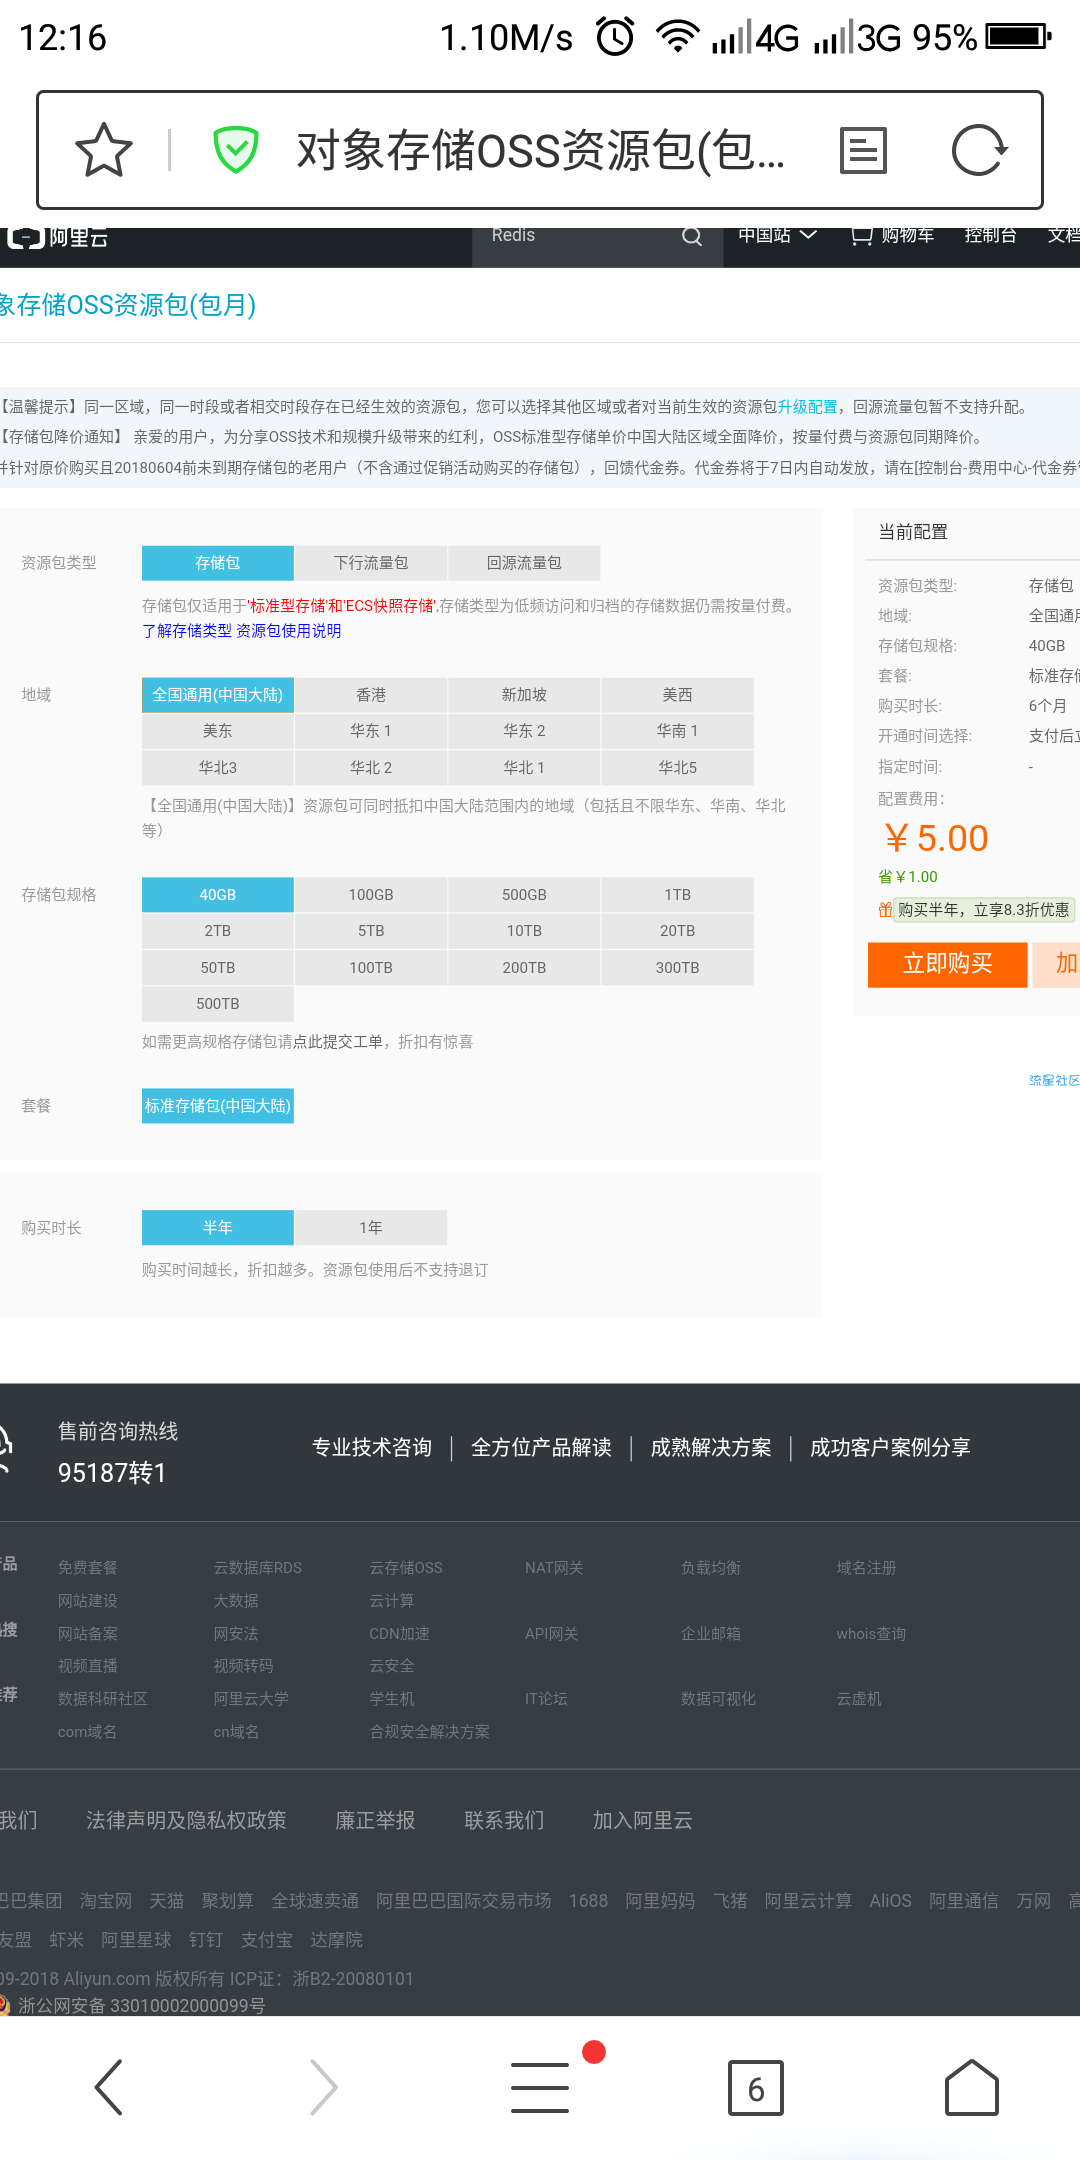Select 40GB storage size
1080x2160 pixels.
[x=218, y=895]
